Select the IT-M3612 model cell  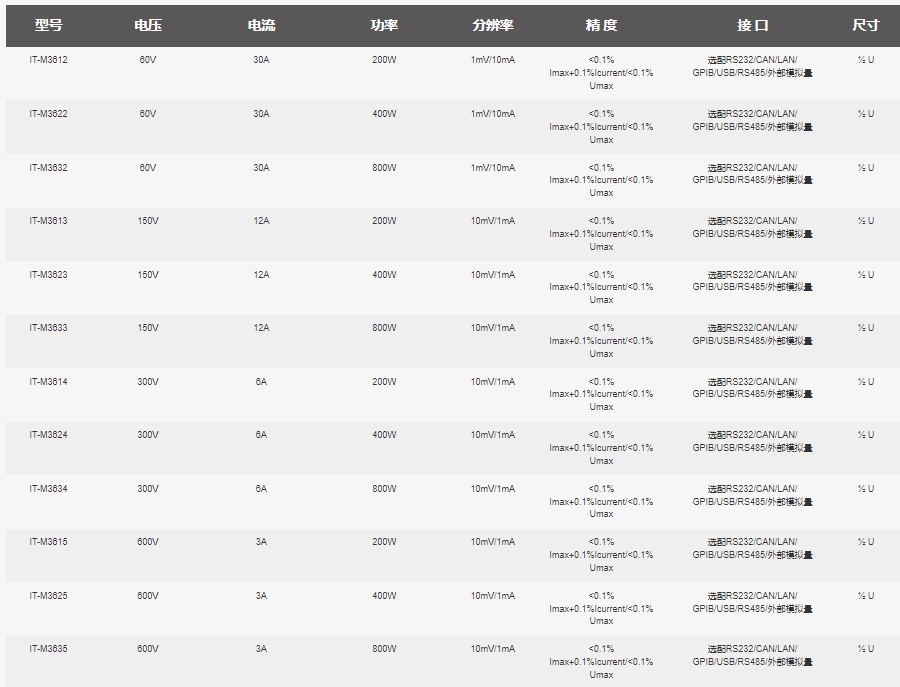click(48, 60)
